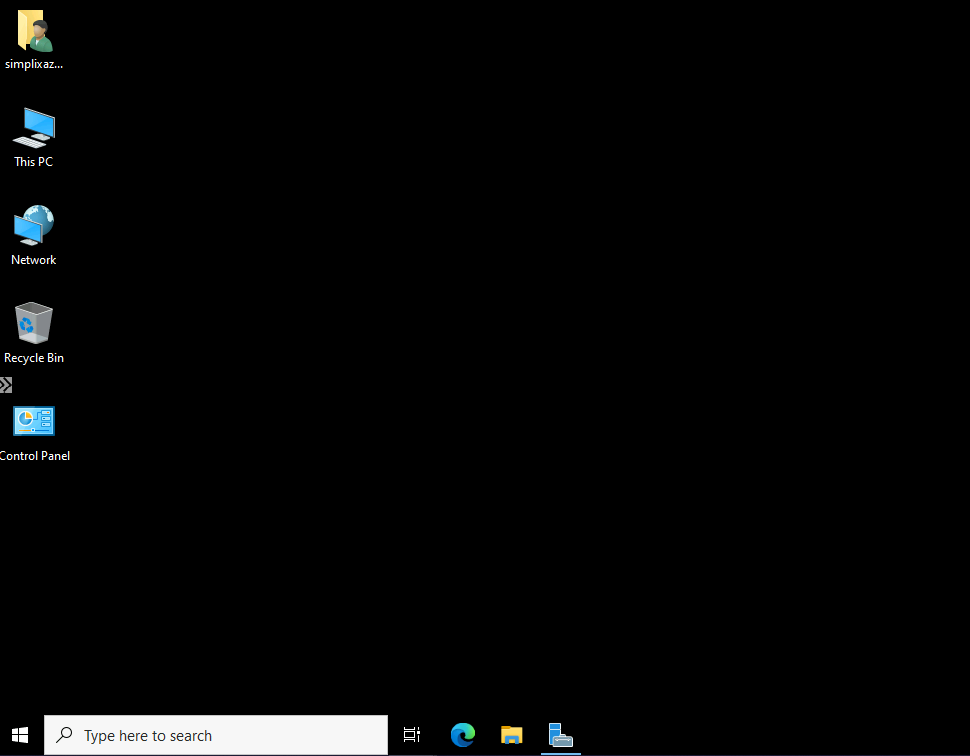Click the magnifier icon in search box

64,736
